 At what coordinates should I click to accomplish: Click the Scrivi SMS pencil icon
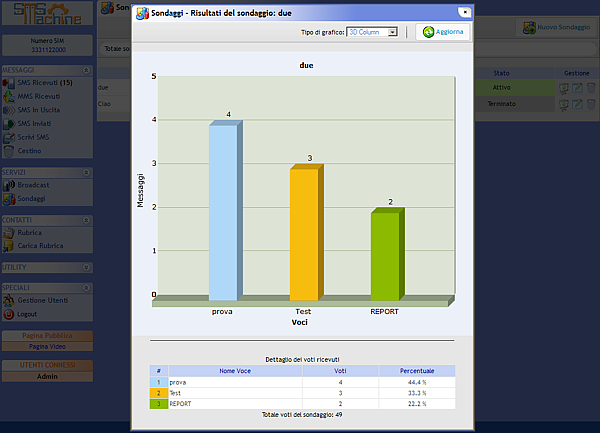[x=8, y=137]
